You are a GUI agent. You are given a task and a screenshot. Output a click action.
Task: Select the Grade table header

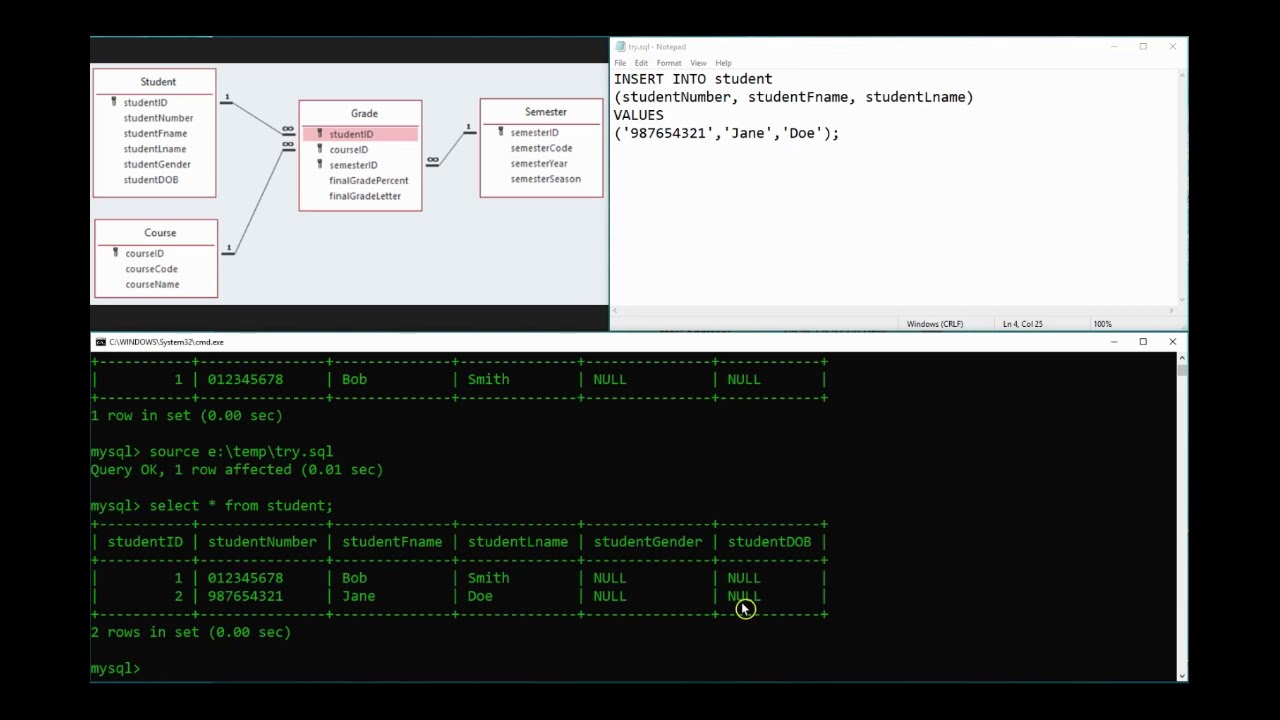364,113
